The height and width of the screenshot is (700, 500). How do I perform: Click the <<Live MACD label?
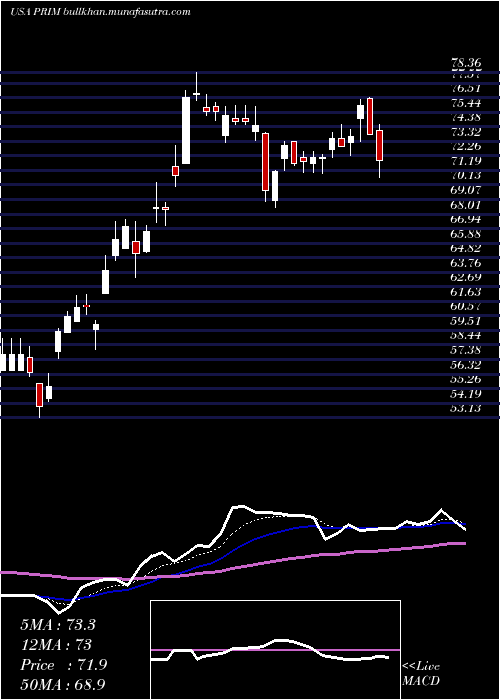[x=421, y=674]
